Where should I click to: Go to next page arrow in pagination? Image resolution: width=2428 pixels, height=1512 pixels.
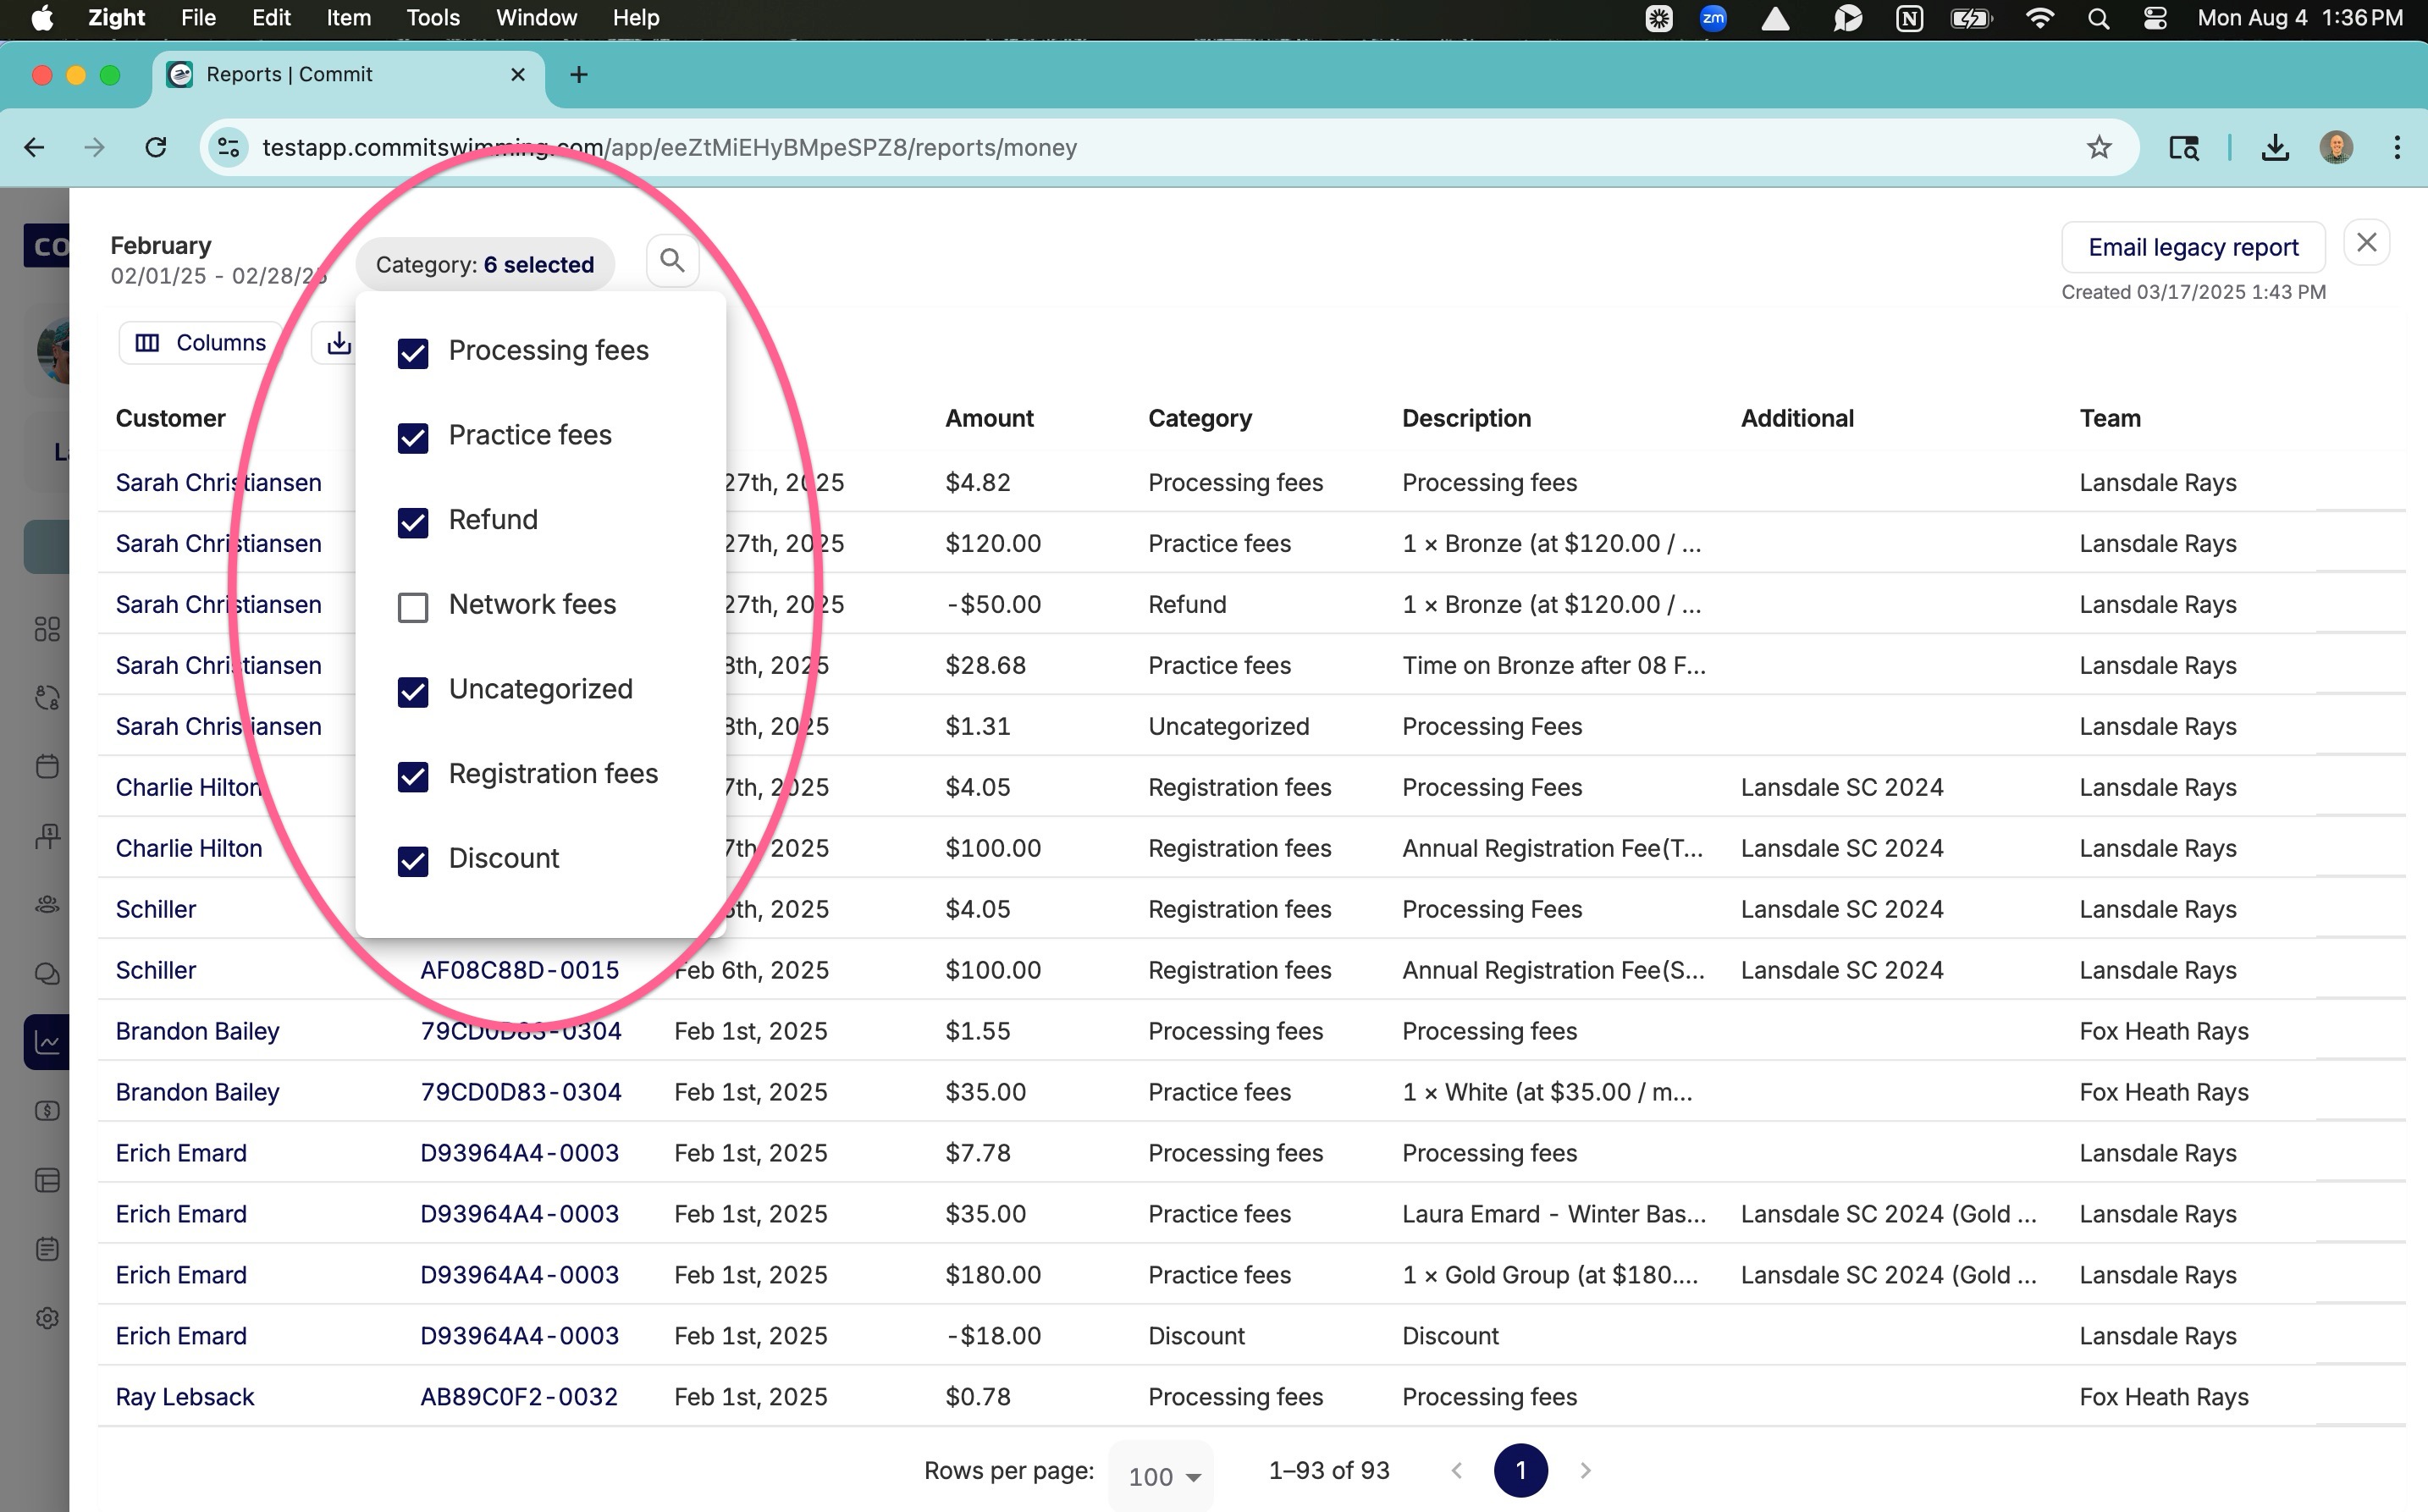pos(1585,1470)
